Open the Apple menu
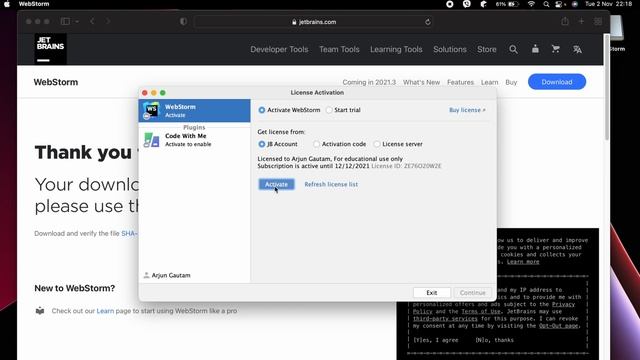This screenshot has width=640, height=360. coord(7,4)
